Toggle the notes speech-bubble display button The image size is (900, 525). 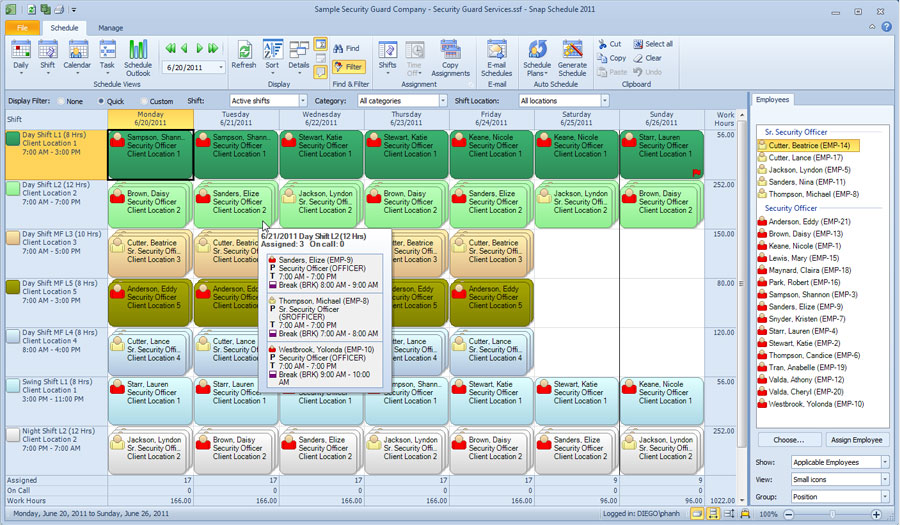(320, 72)
